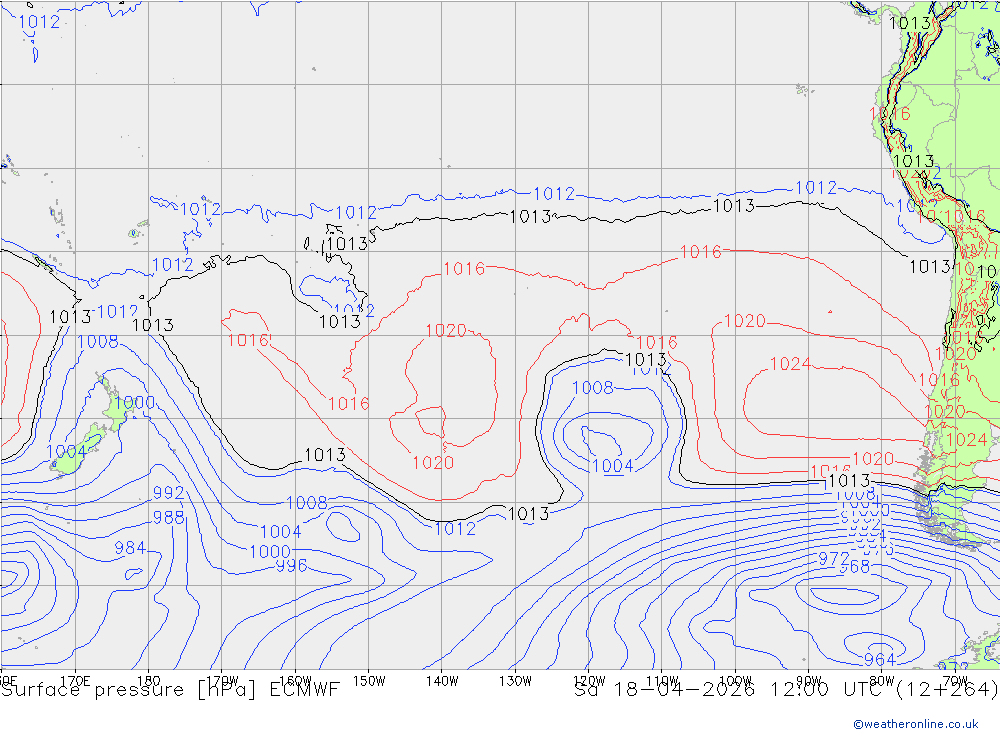Click the 170E longitude label
Image resolution: width=1000 pixels, height=733 pixels.
(75, 681)
